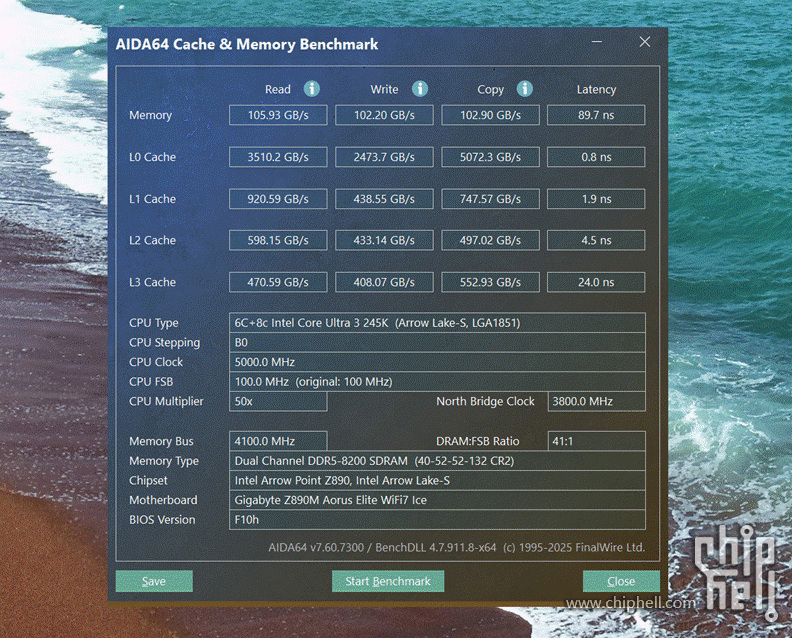
Task: Select the Memory Read value 105.93 GB/s
Action: [x=278, y=115]
